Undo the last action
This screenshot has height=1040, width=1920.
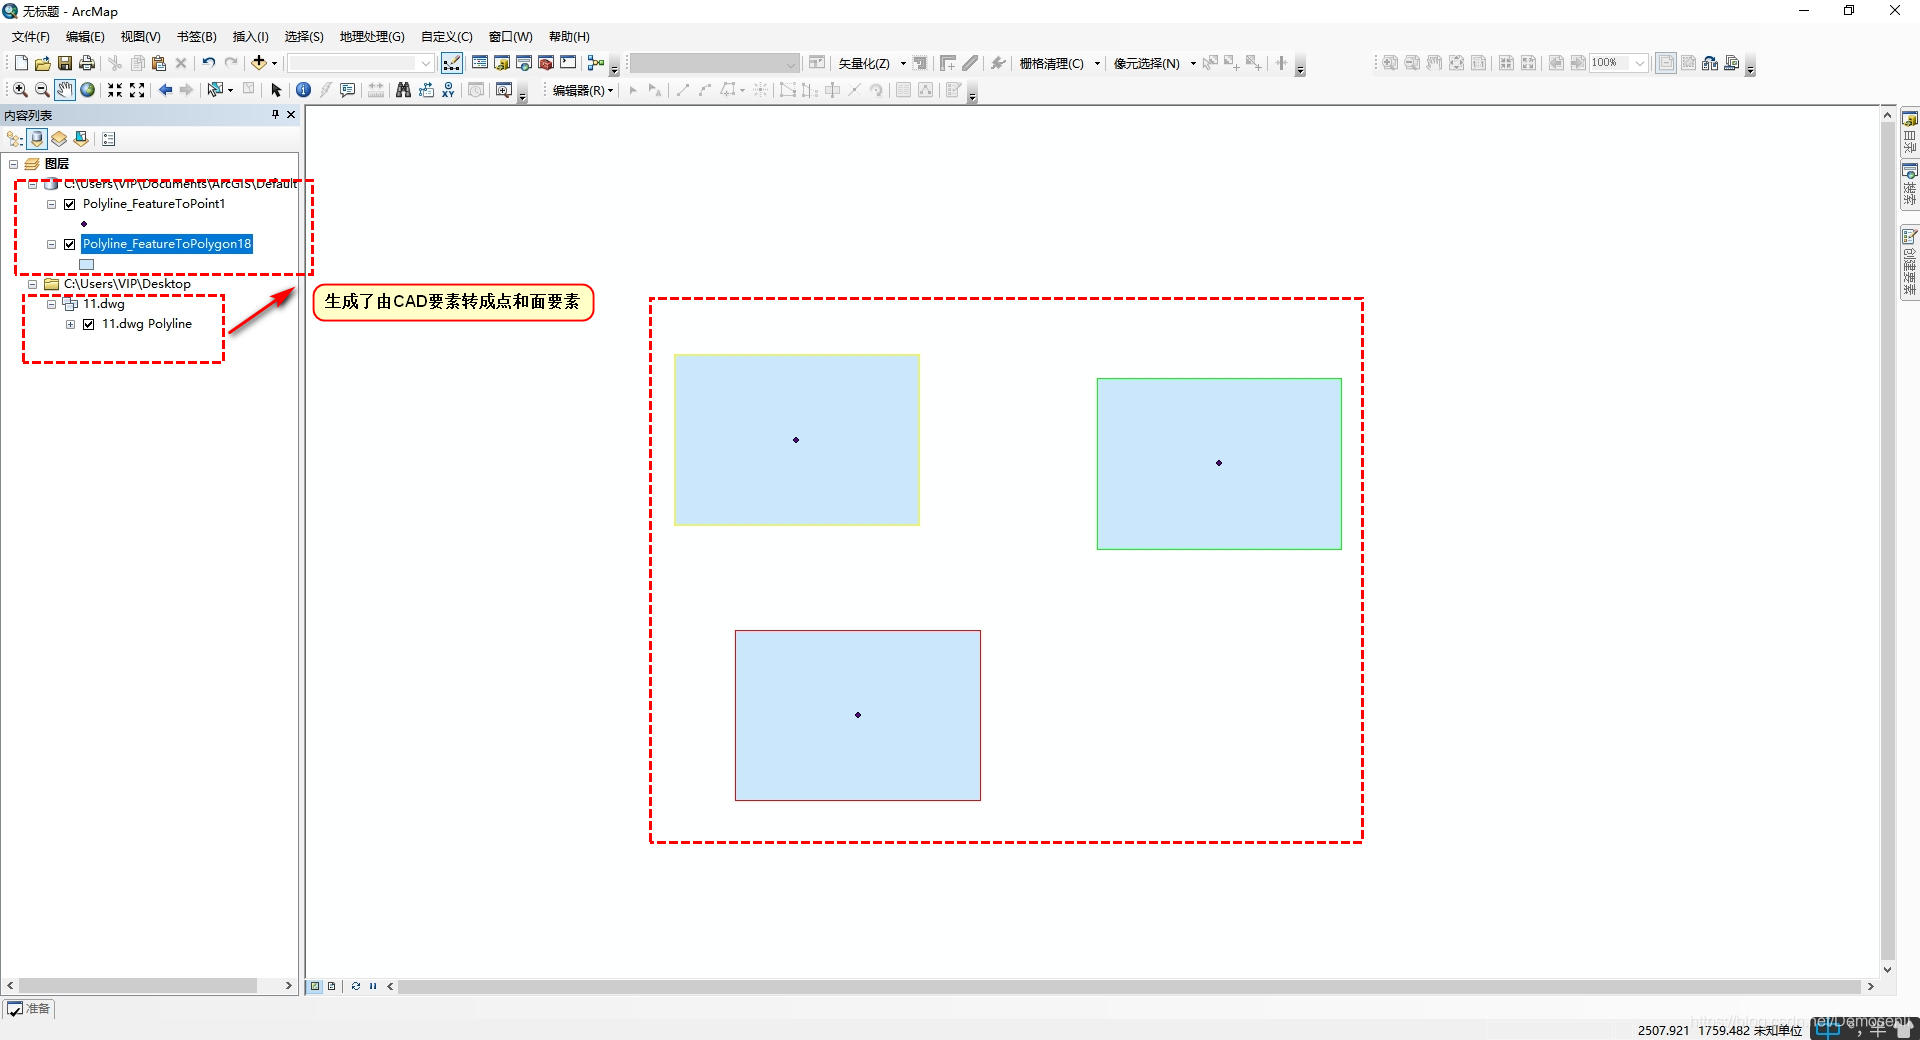point(208,63)
